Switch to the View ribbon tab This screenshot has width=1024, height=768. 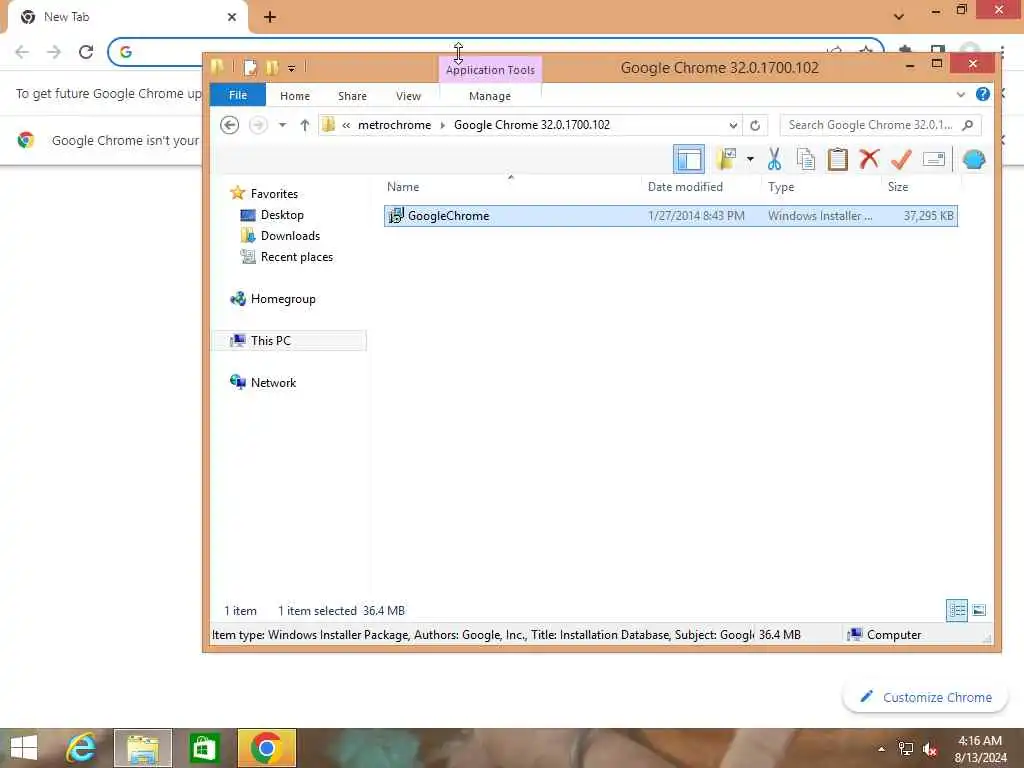408,96
